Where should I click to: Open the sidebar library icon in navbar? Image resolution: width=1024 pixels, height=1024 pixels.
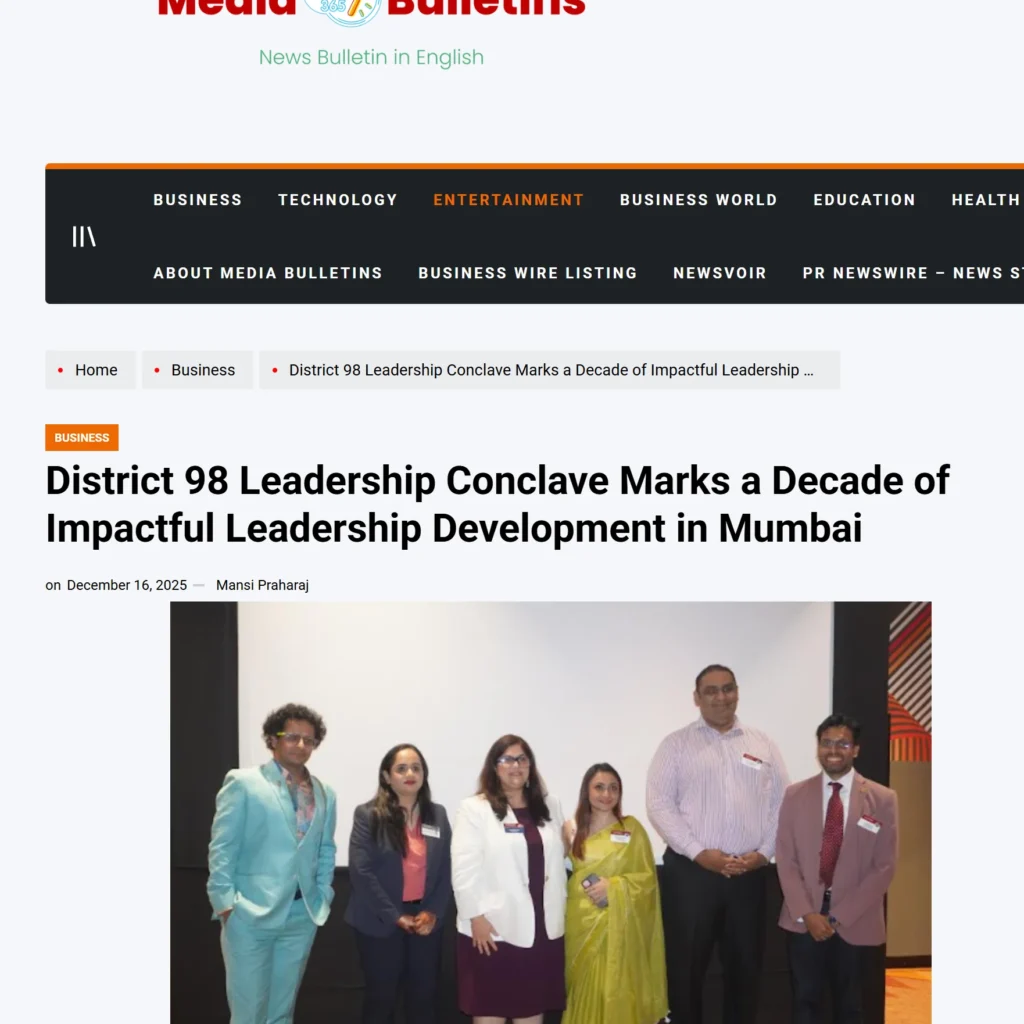(x=84, y=236)
